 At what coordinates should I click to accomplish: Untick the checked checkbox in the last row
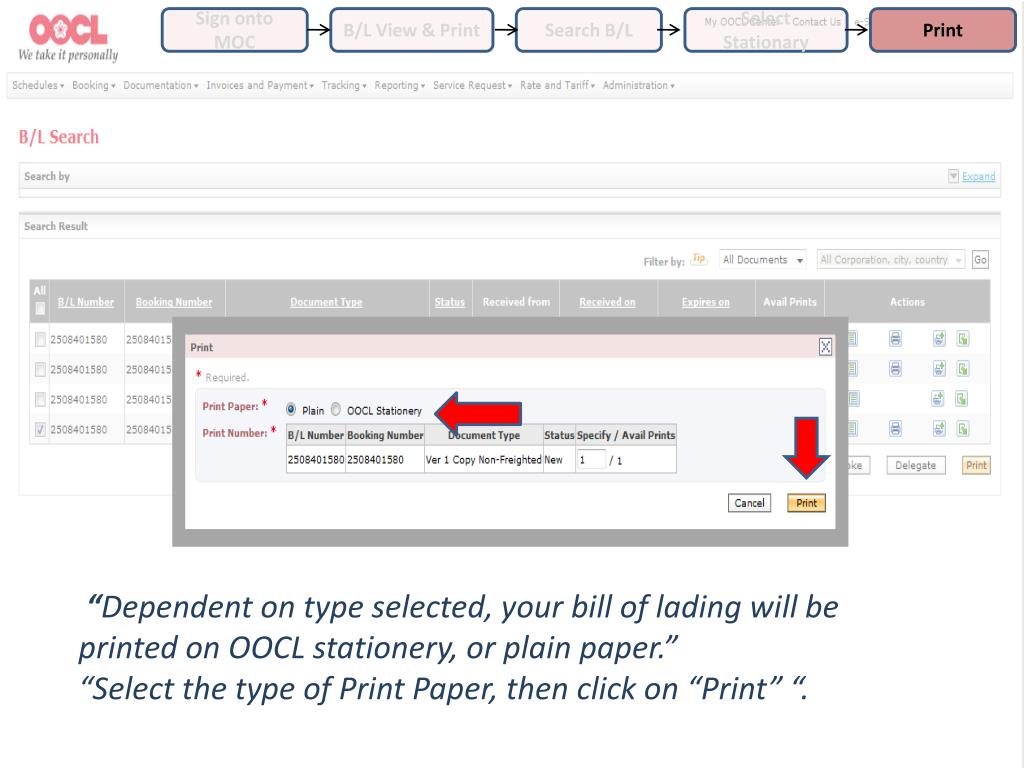tap(40, 429)
